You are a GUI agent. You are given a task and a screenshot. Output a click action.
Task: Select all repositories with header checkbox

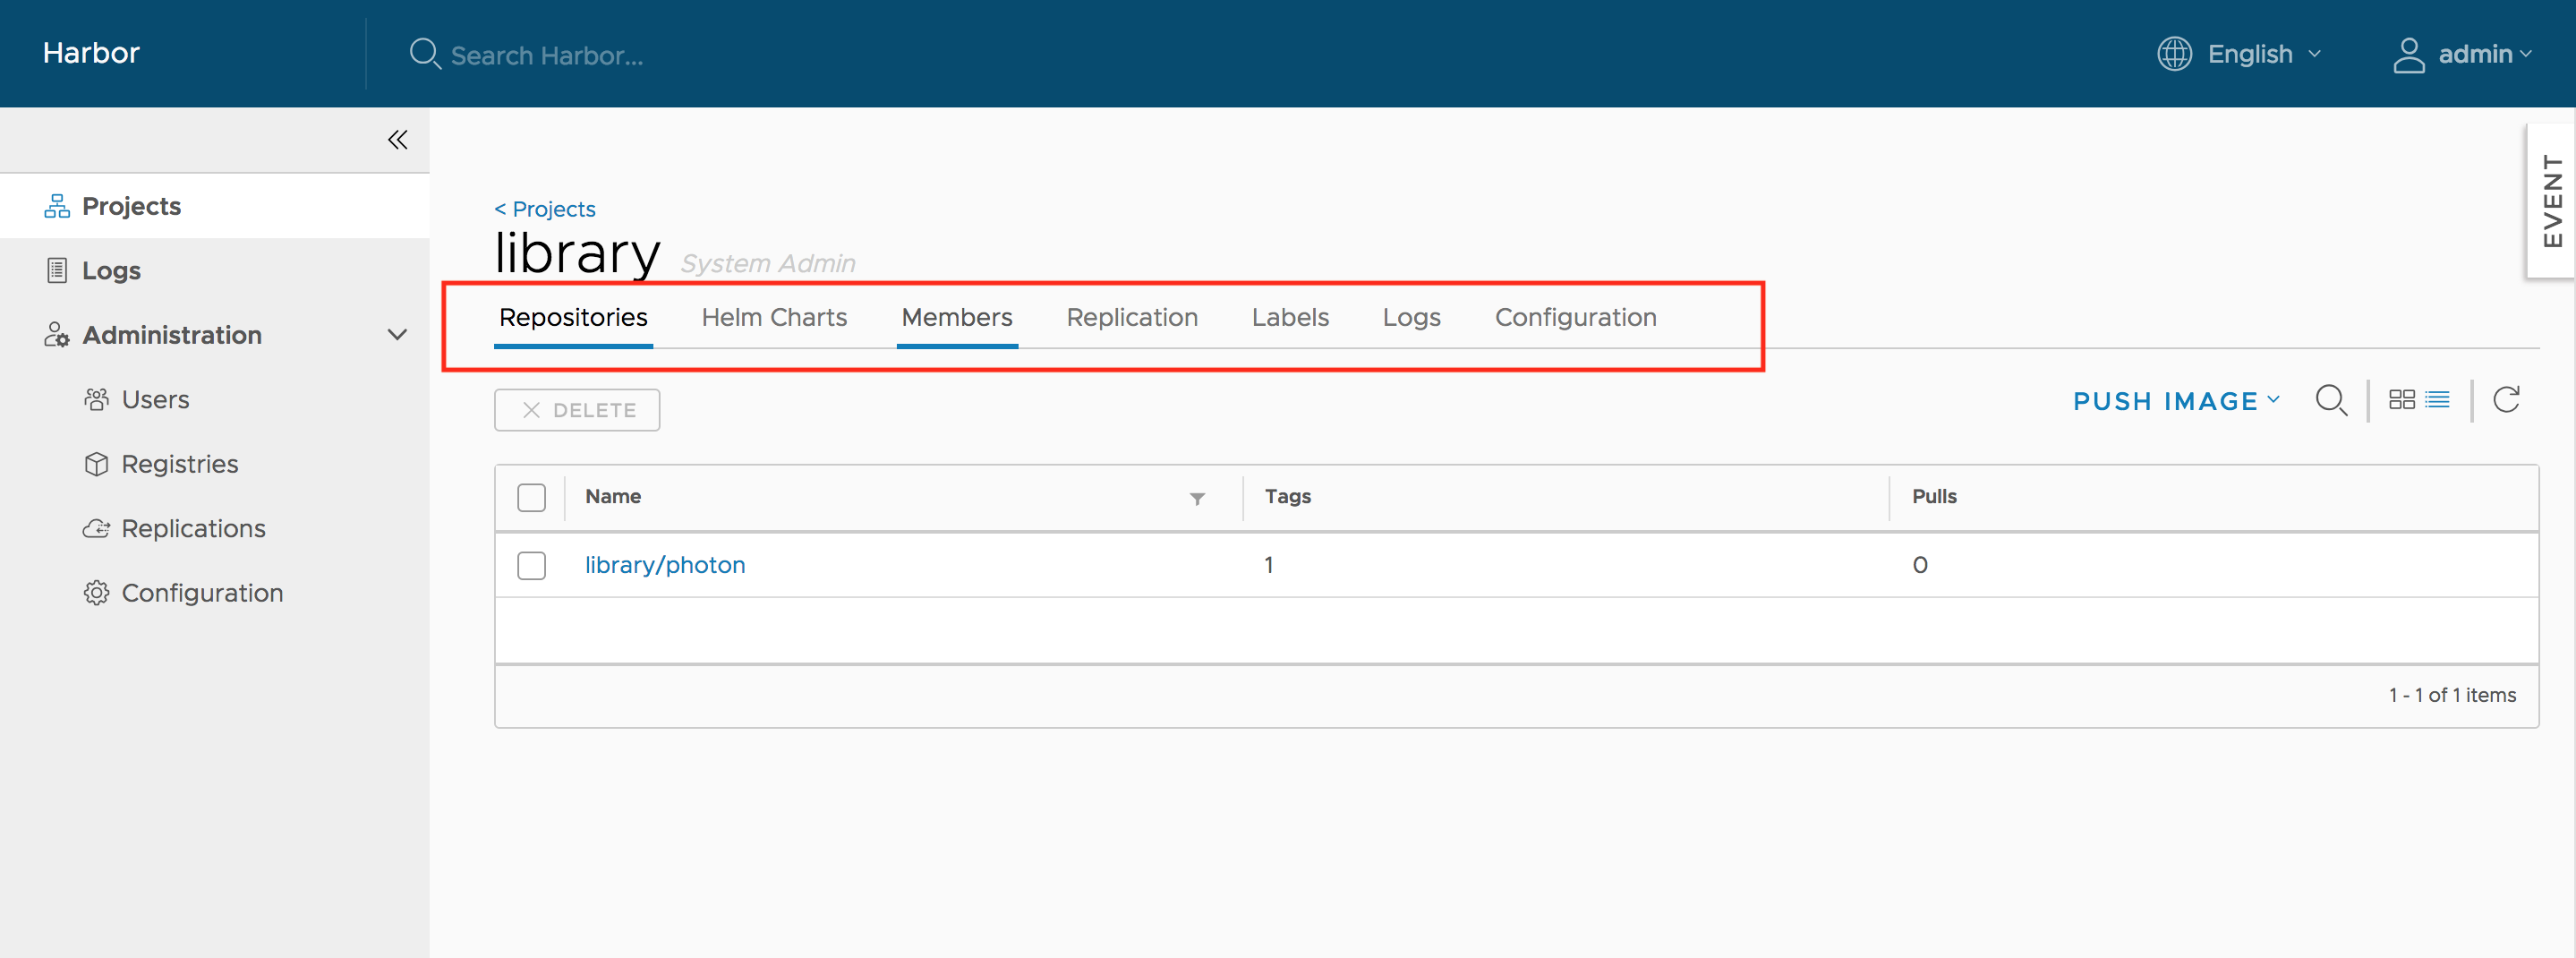(531, 497)
